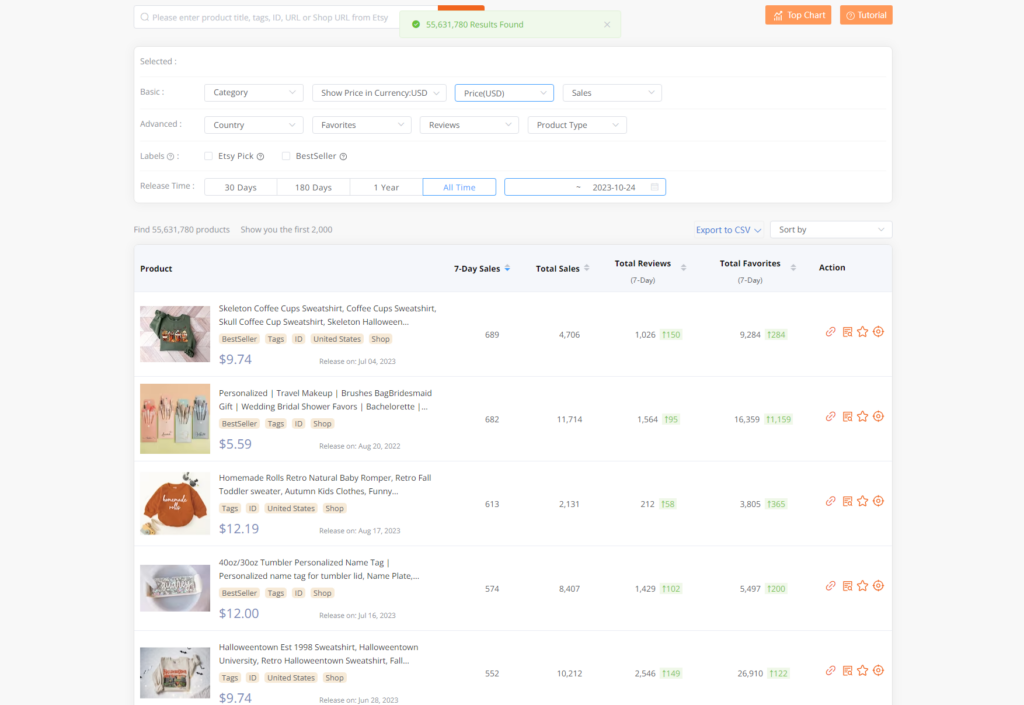The width and height of the screenshot is (1024, 705).
Task: Click the Top Chart button
Action: coord(798,15)
